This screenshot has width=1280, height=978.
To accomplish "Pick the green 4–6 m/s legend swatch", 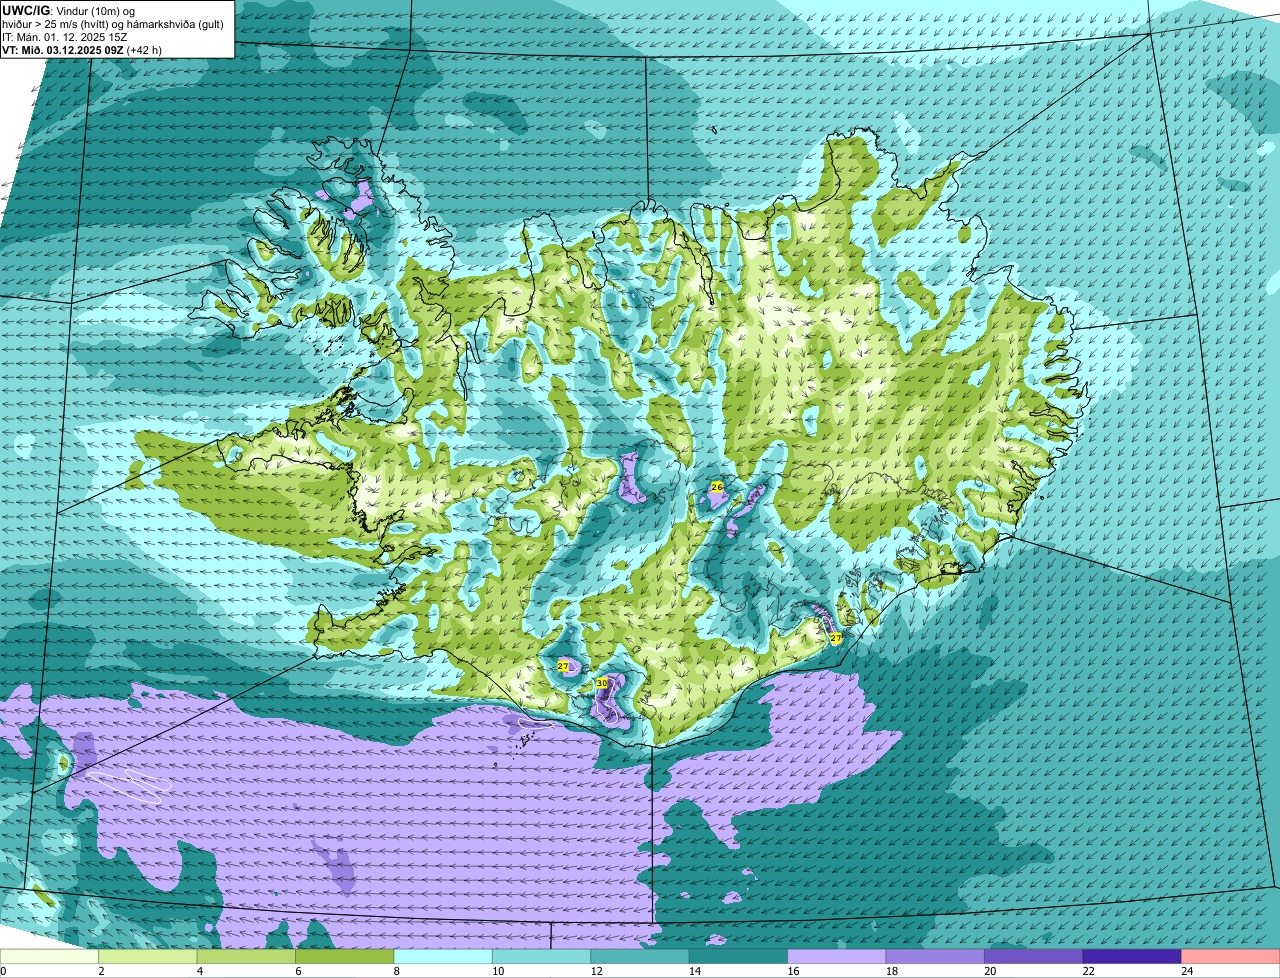I will (247, 956).
